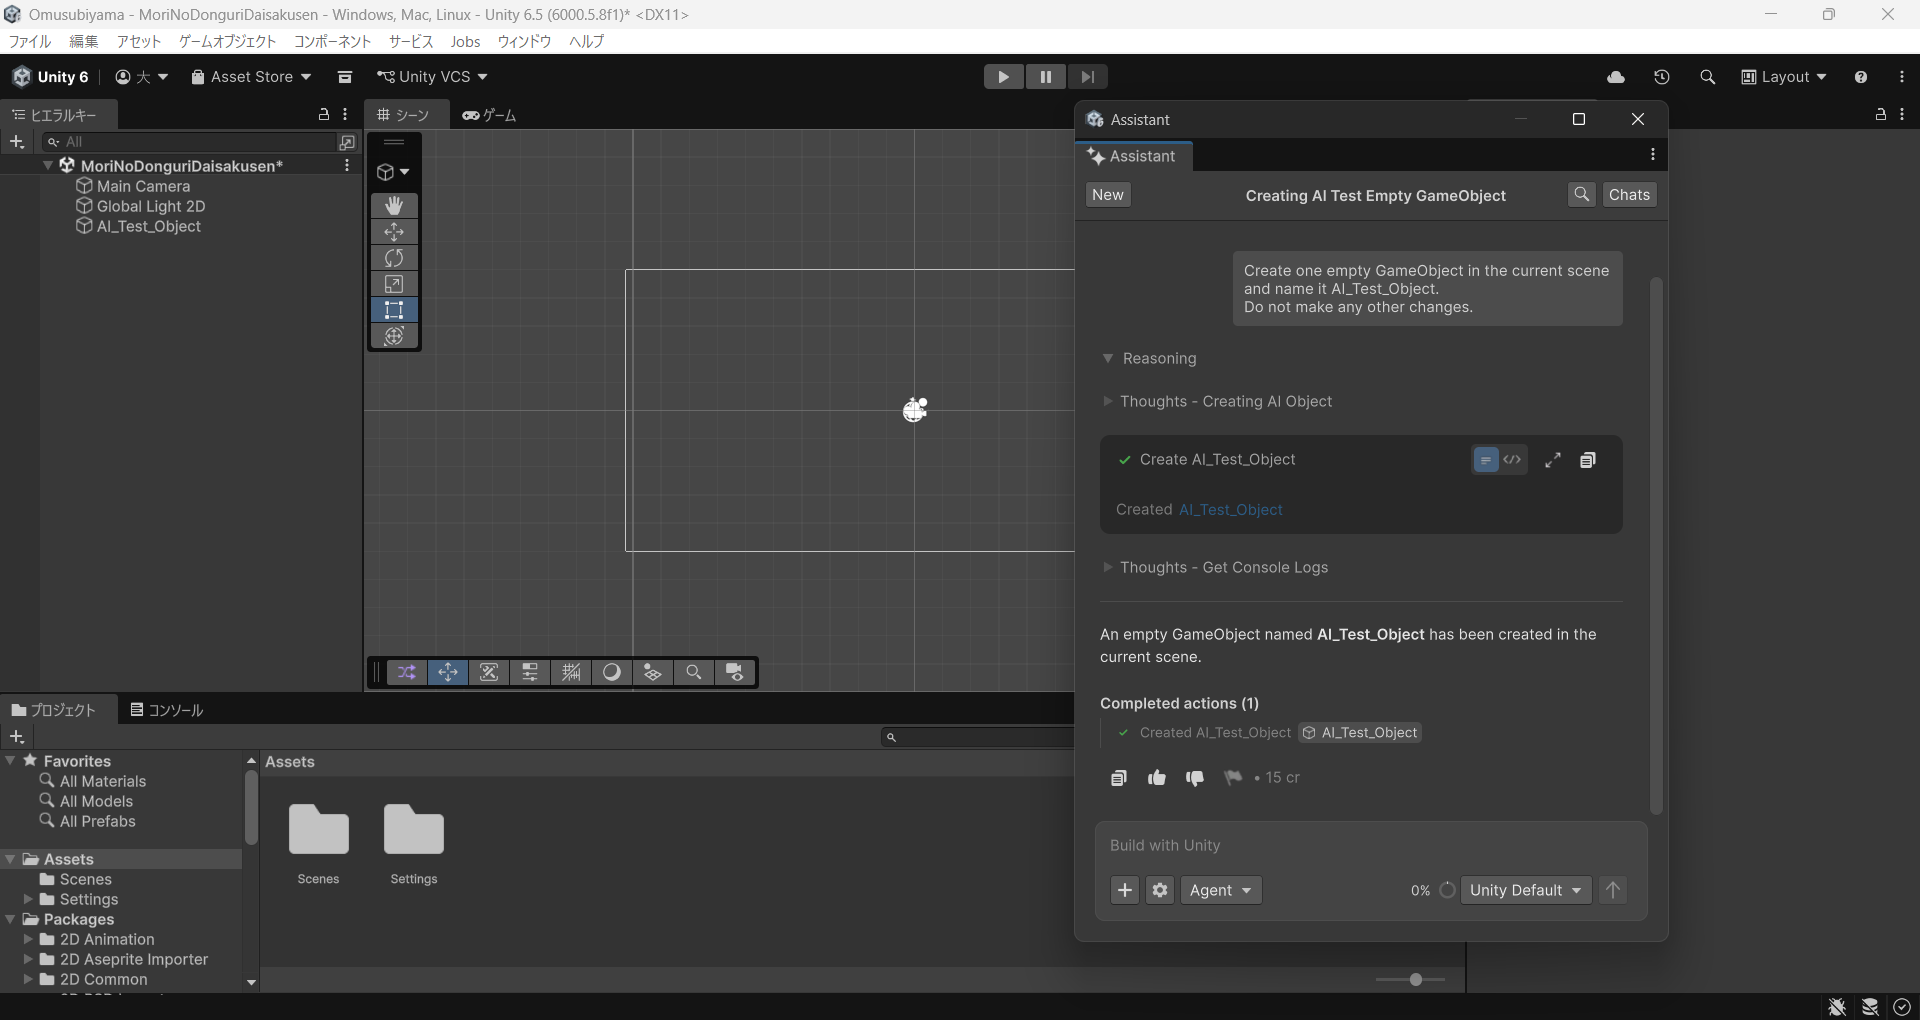The image size is (1920, 1020).
Task: Open the Agent mode dropdown
Action: point(1221,890)
